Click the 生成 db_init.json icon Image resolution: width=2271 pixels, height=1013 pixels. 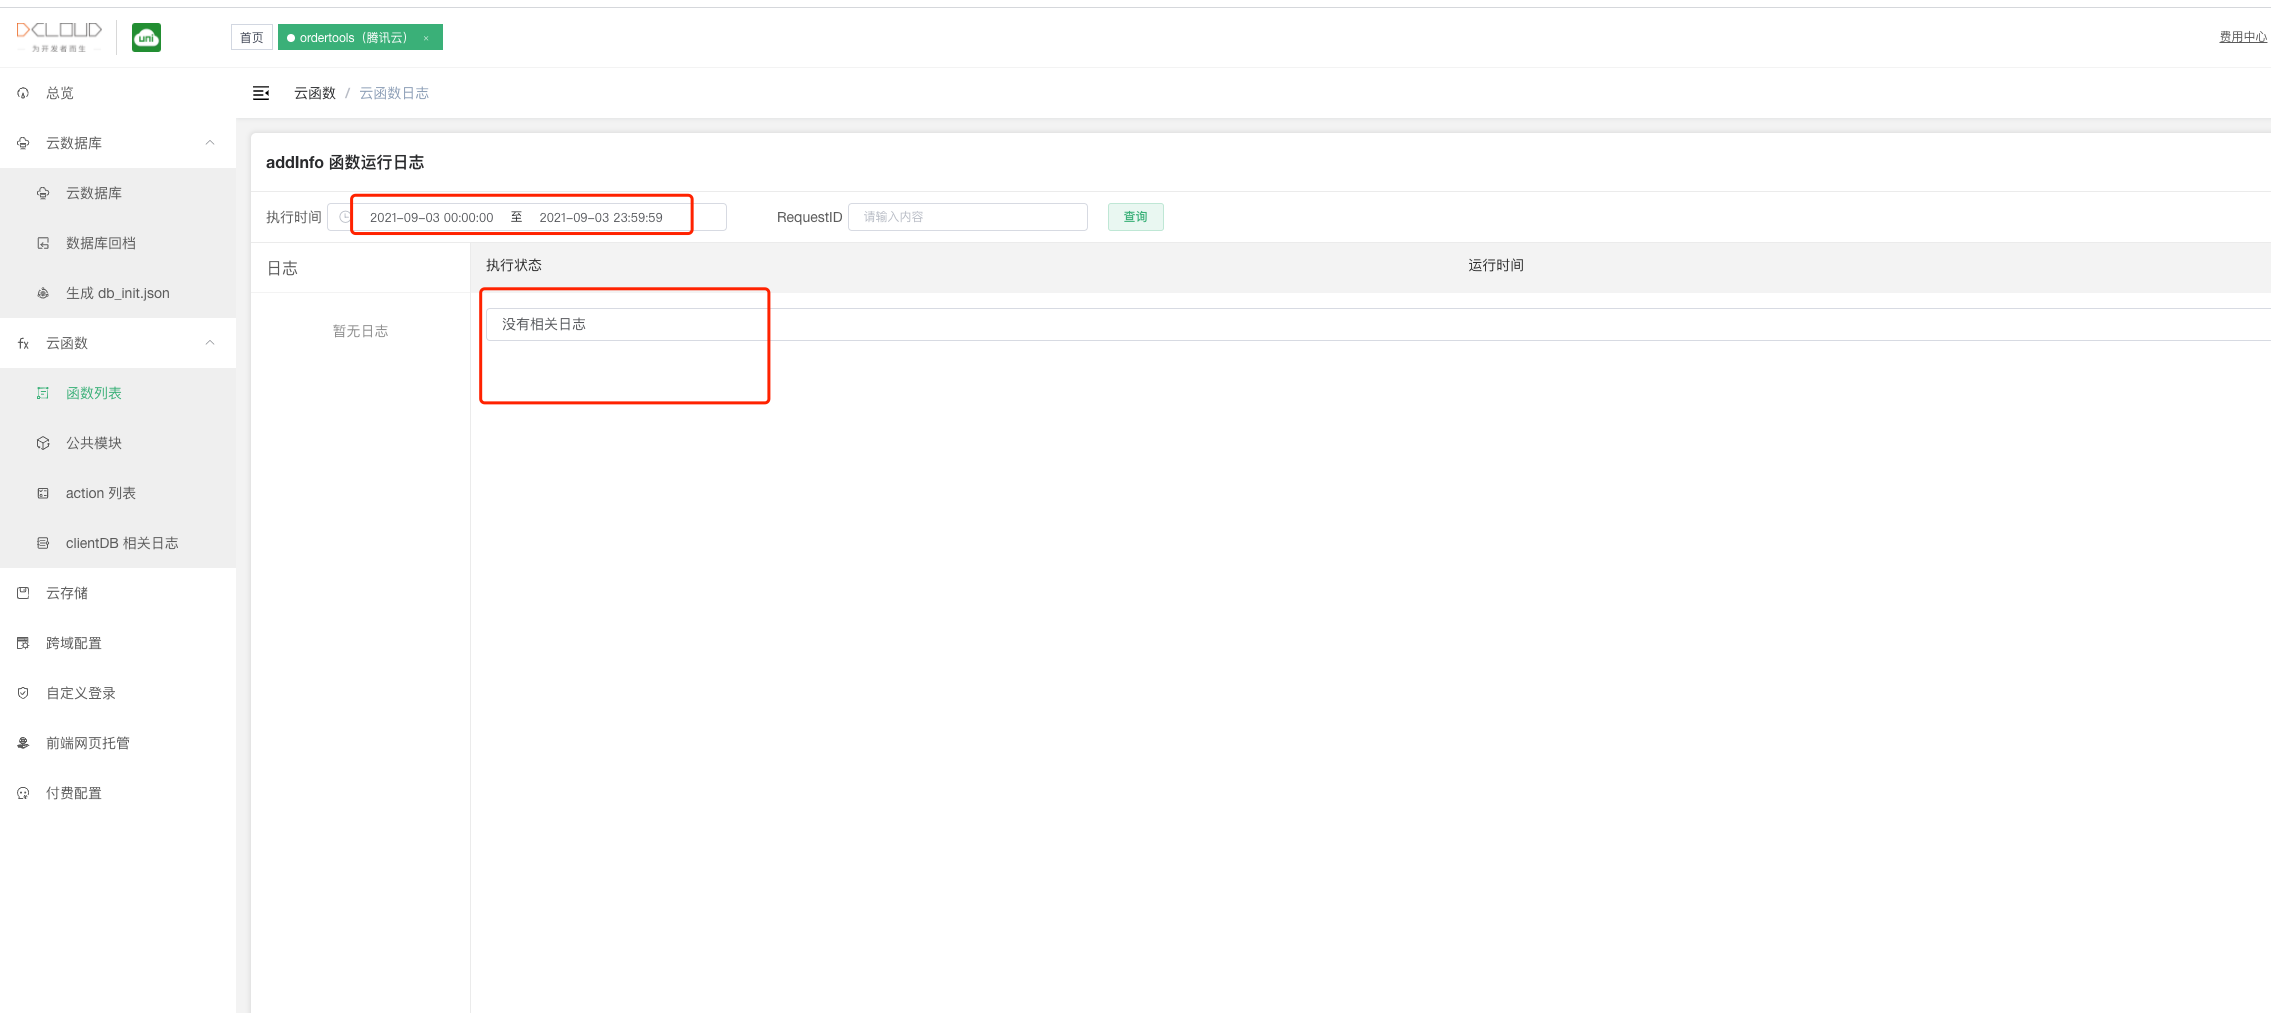[x=43, y=293]
